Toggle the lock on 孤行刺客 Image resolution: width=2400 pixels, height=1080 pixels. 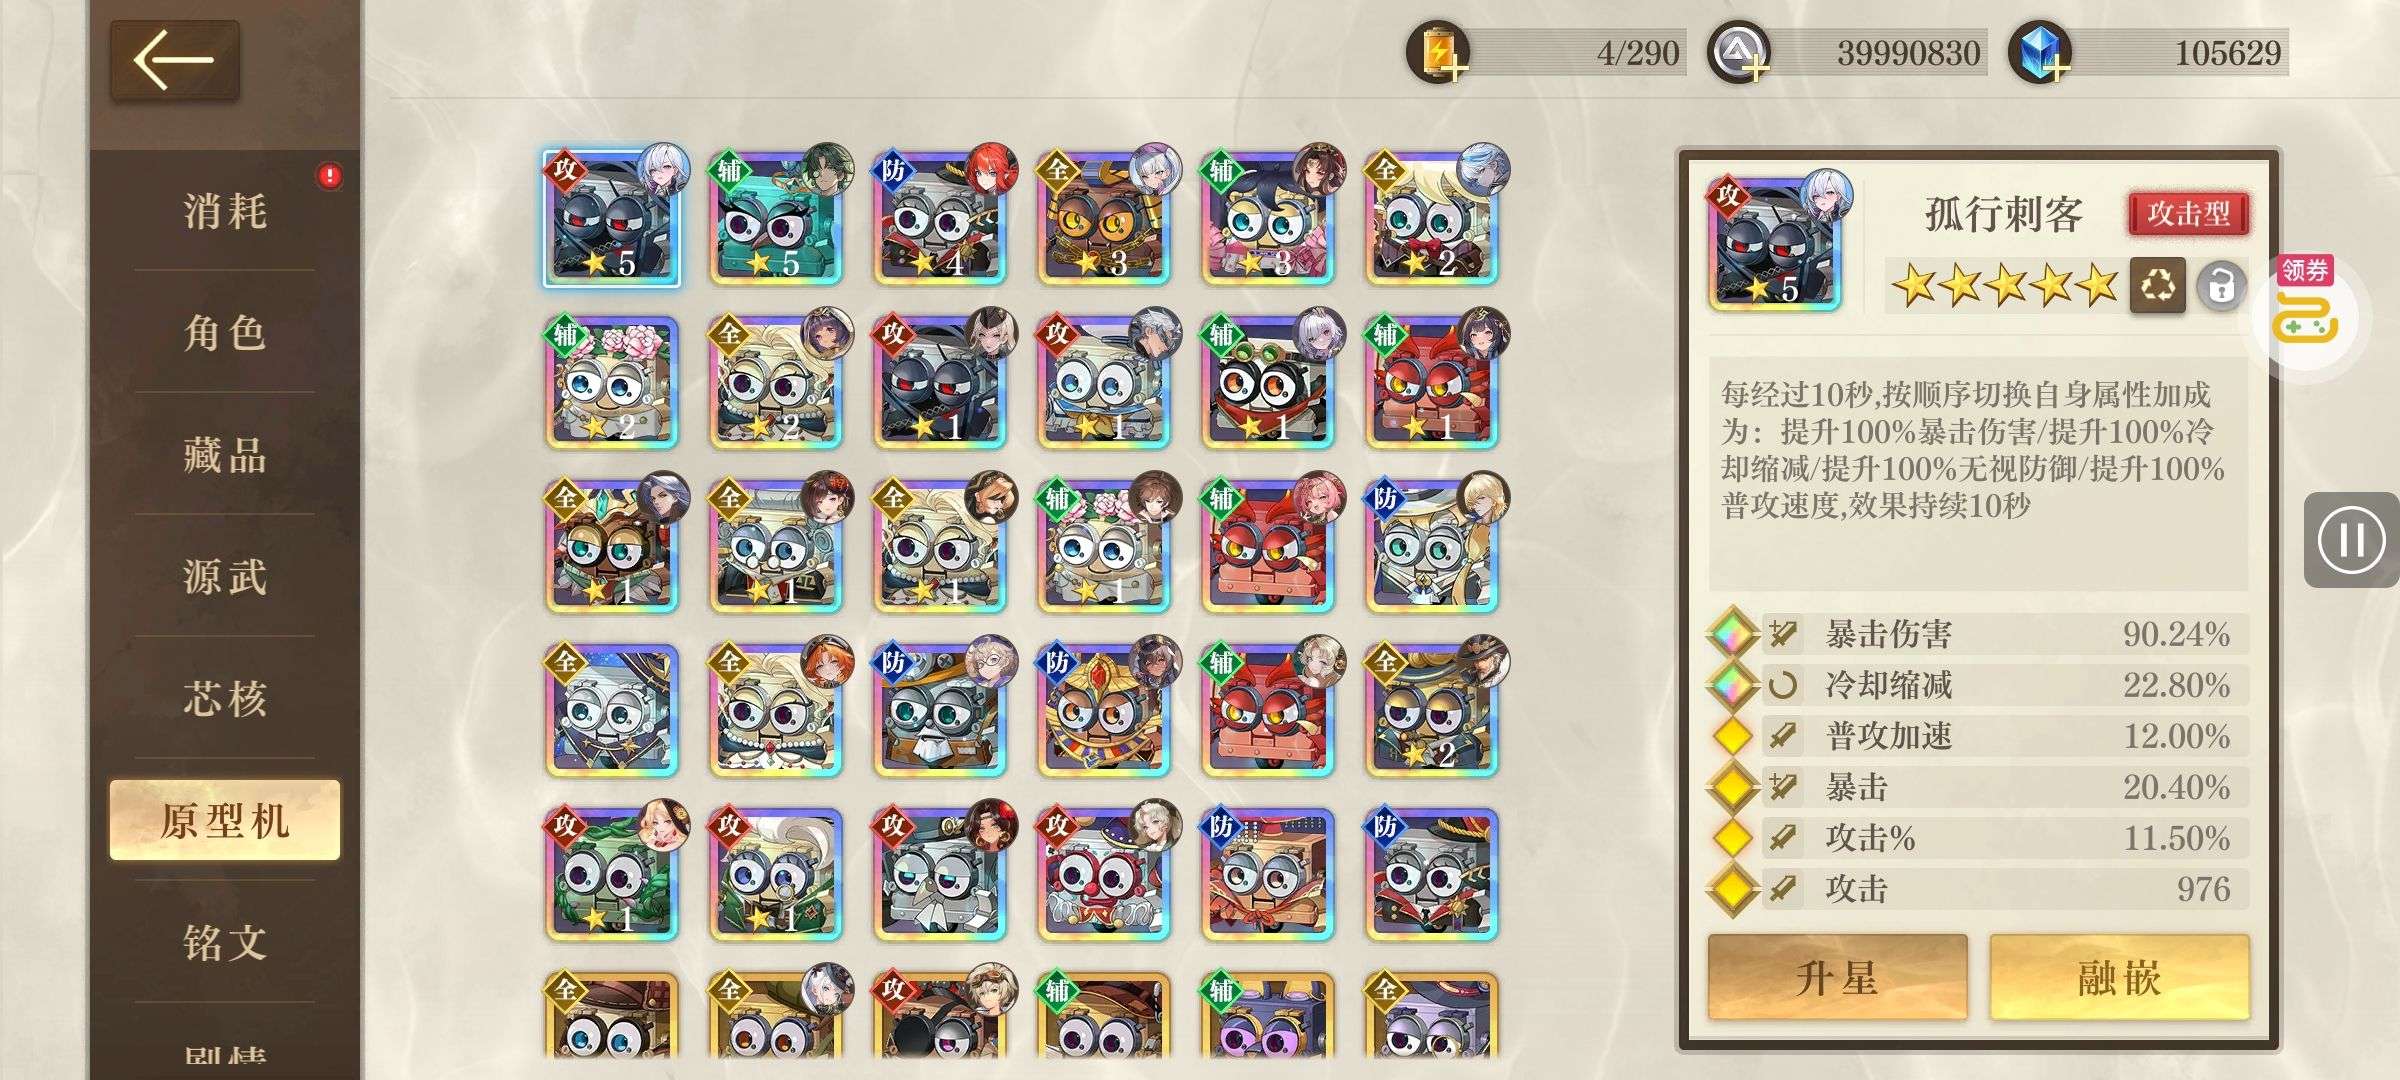(x=2220, y=287)
